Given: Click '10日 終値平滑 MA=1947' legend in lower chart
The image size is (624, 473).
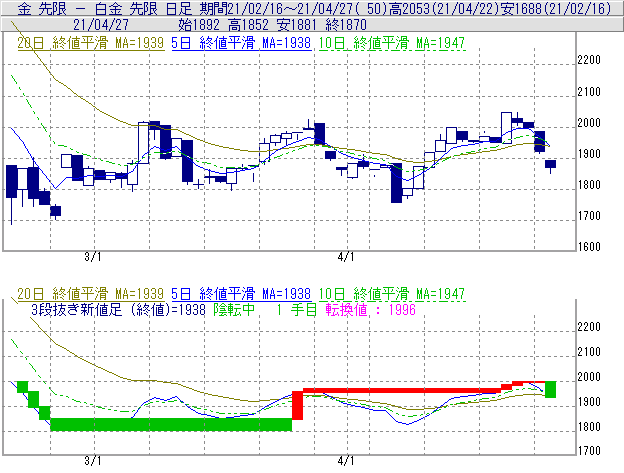Looking at the screenshot, I should click(392, 294).
